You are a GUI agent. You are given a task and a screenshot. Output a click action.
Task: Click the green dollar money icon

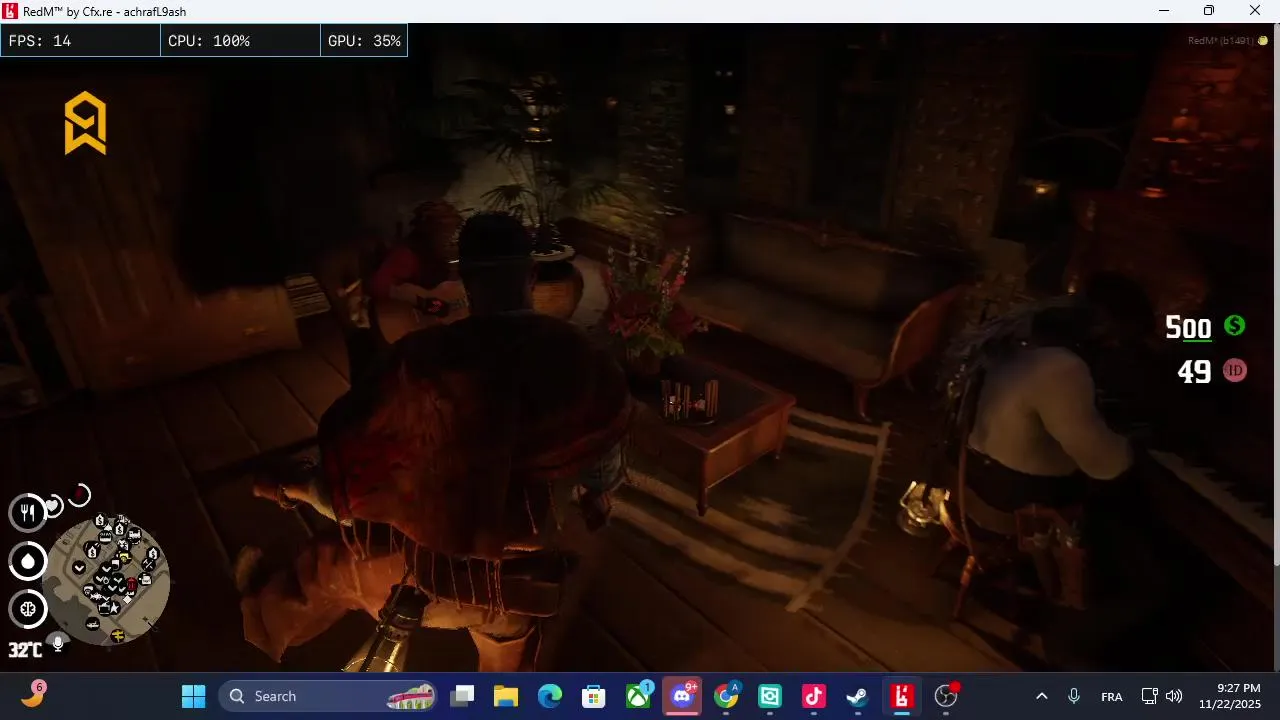click(1234, 325)
